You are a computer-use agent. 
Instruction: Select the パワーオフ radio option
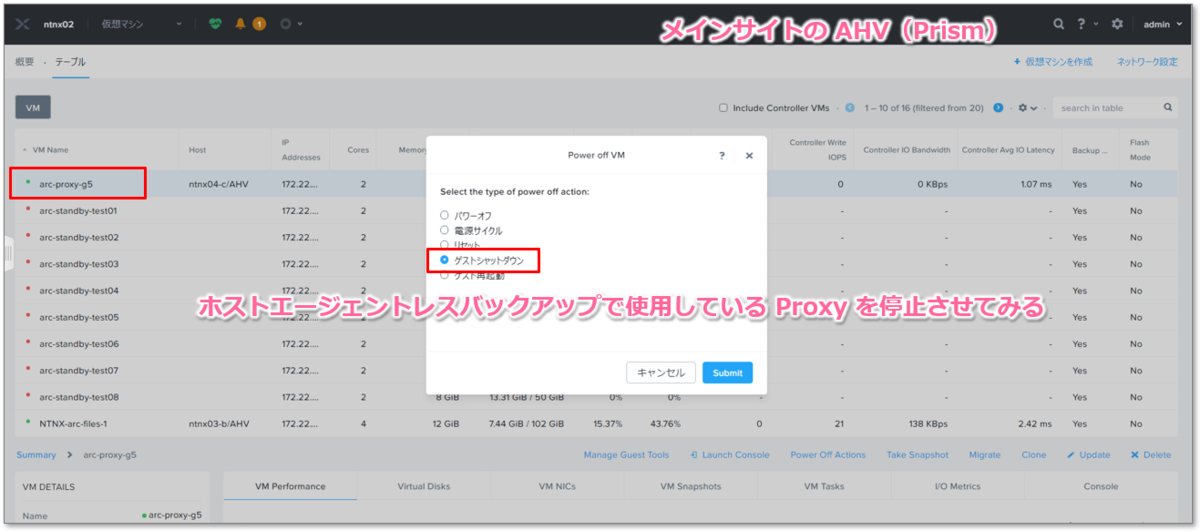[x=445, y=215]
